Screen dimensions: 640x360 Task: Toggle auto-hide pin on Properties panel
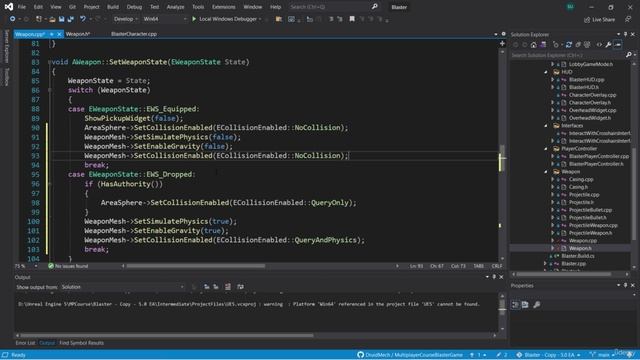625,285
